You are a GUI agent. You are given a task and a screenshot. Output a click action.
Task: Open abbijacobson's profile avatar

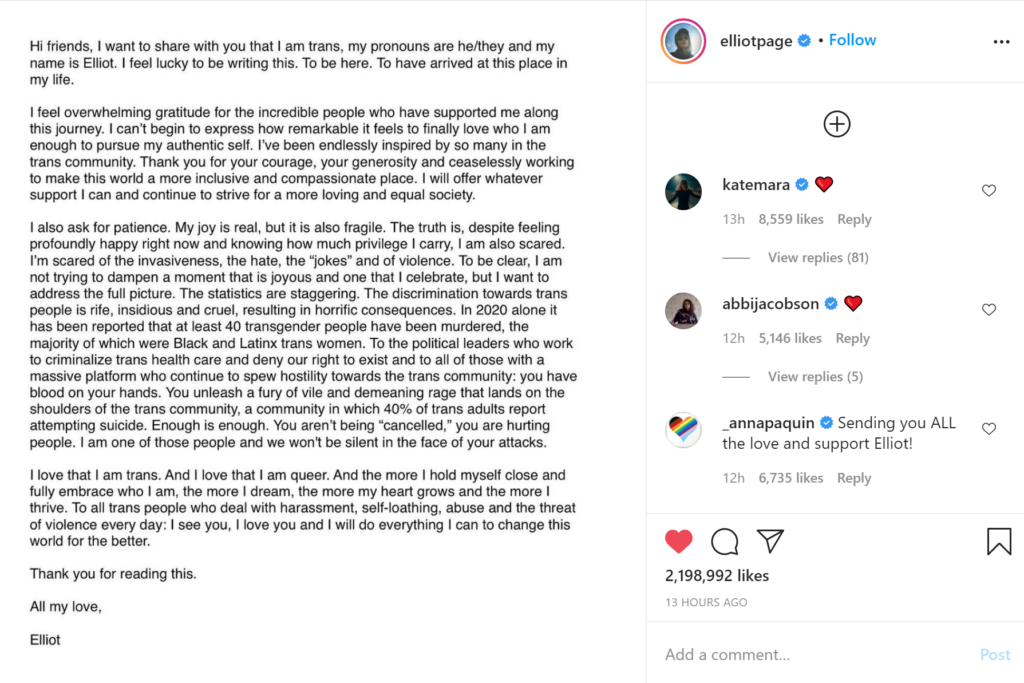(683, 310)
